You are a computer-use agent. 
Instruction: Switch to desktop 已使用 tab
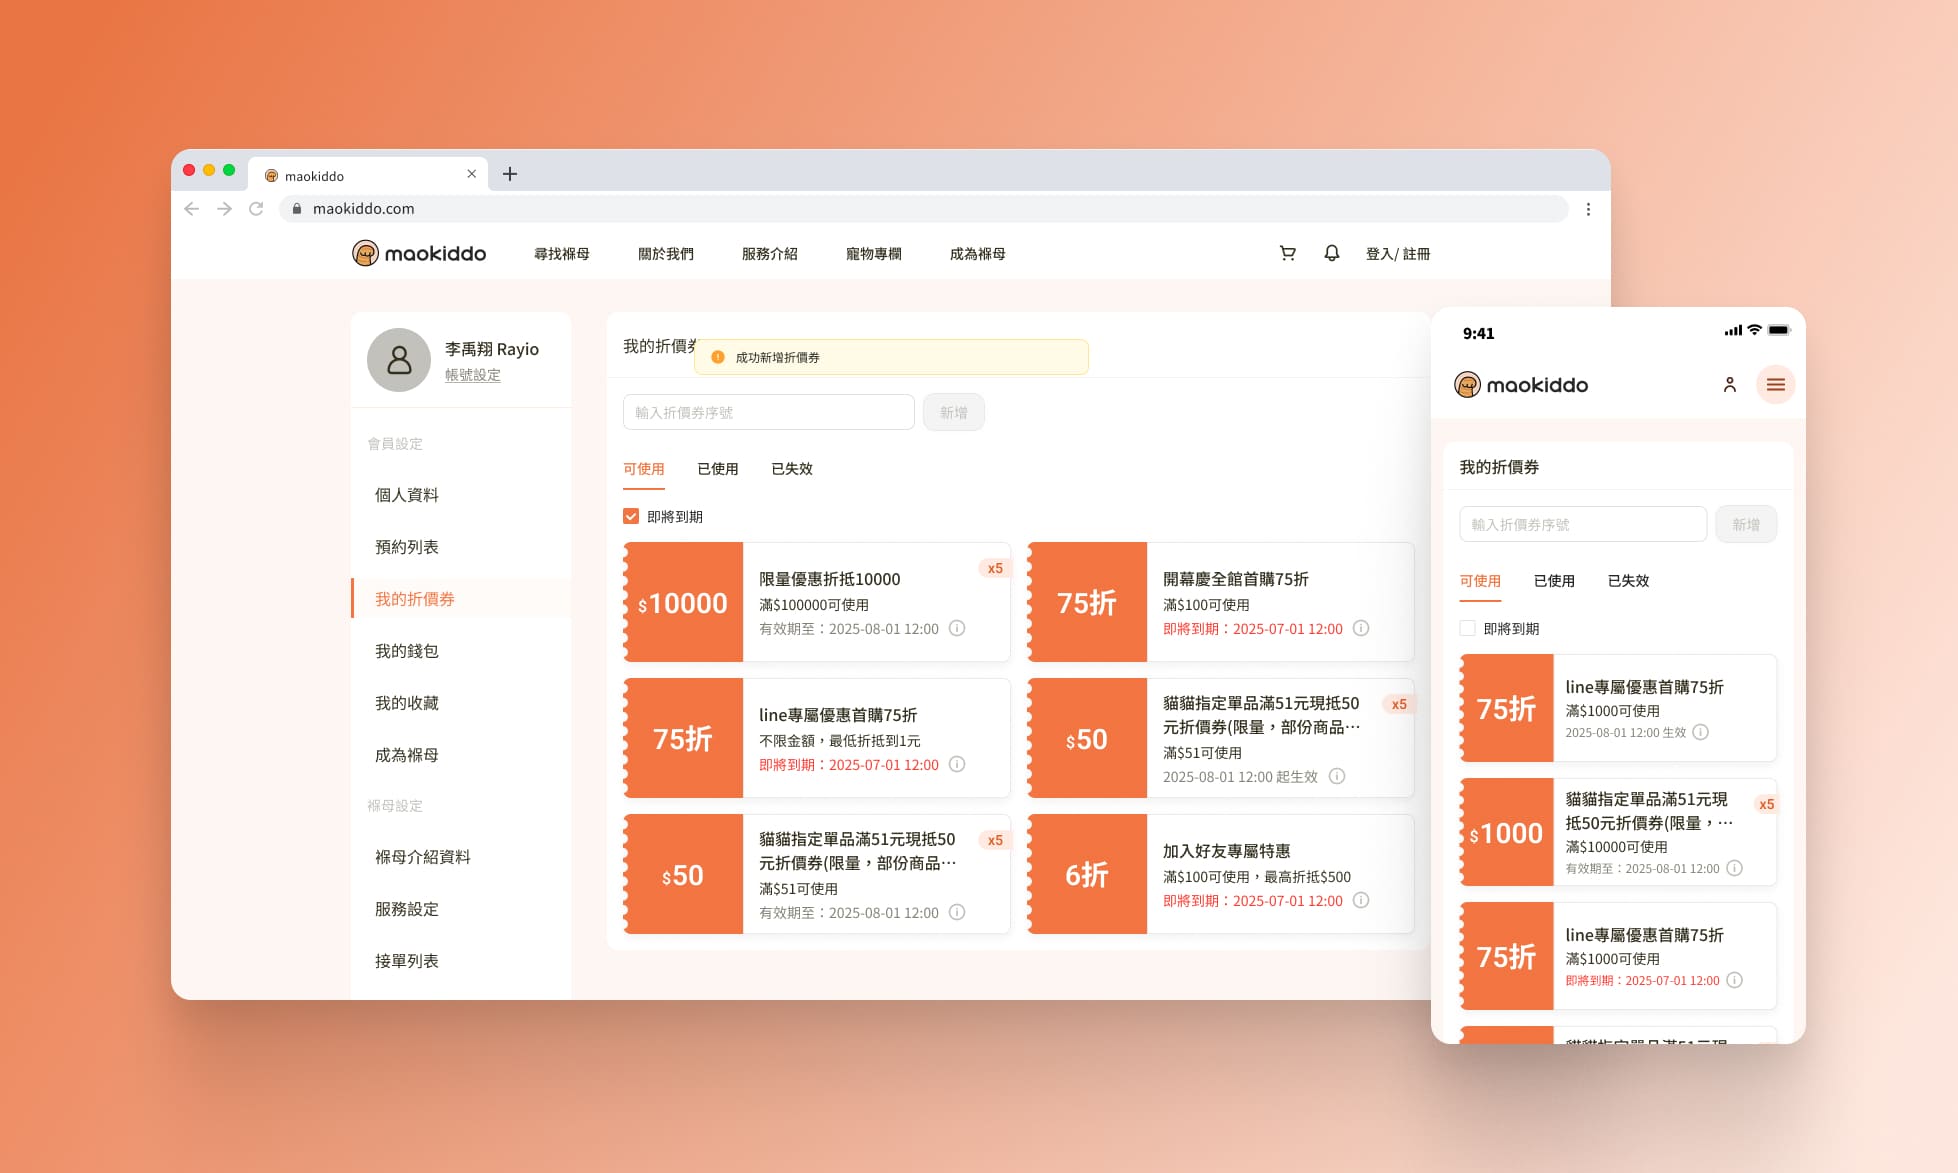point(718,468)
